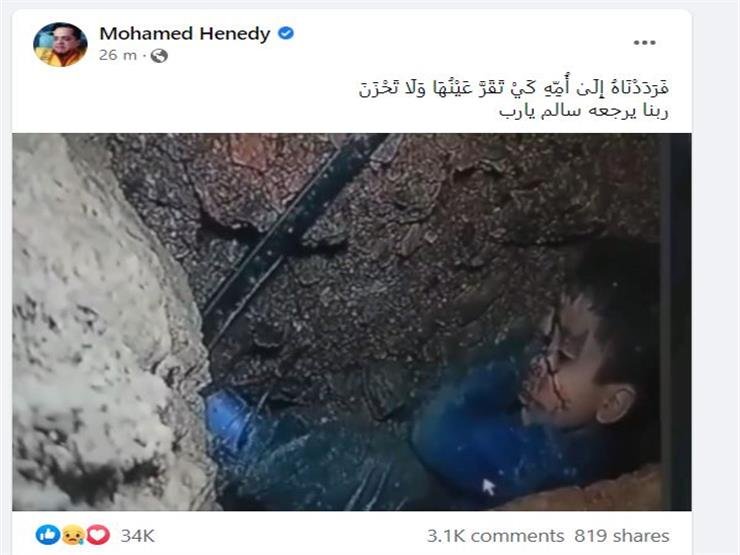Click the blue verified badge

(286, 34)
